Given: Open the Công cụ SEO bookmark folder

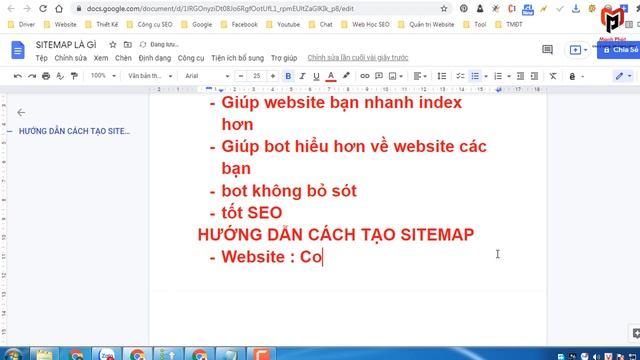Looking at the screenshot, I should [x=150, y=24].
